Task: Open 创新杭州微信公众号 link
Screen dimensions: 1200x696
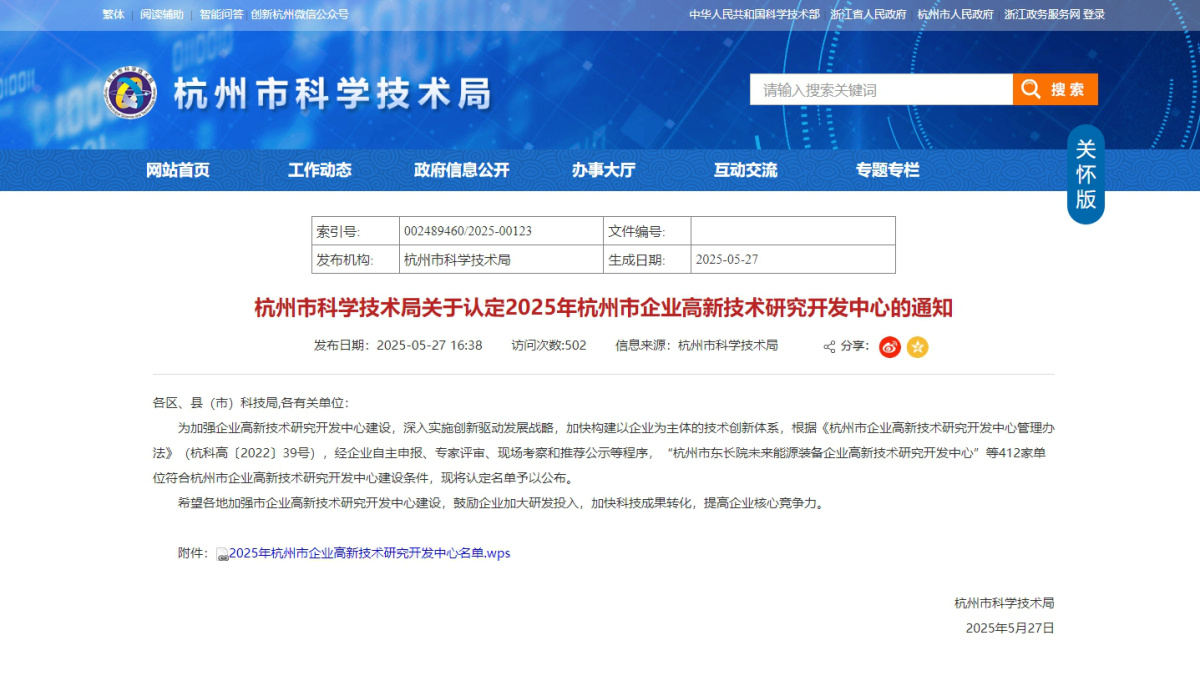Action: pyautogui.click(x=299, y=15)
